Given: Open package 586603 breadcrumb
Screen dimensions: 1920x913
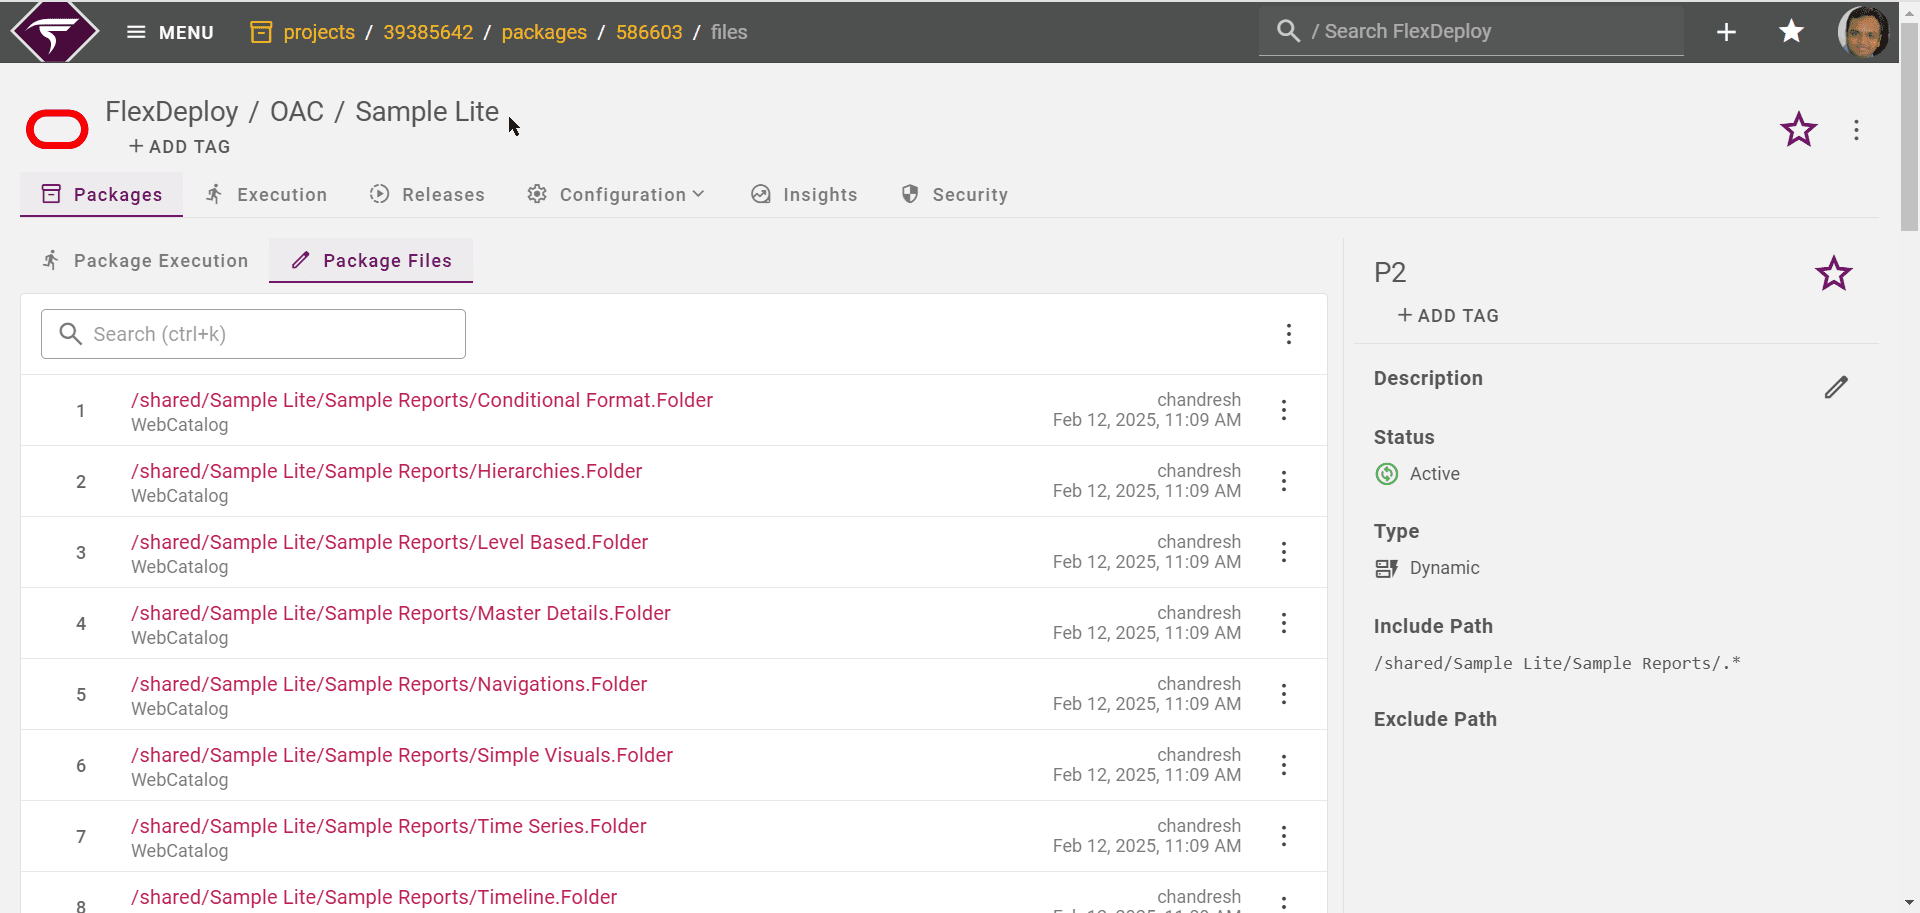Looking at the screenshot, I should coord(649,32).
